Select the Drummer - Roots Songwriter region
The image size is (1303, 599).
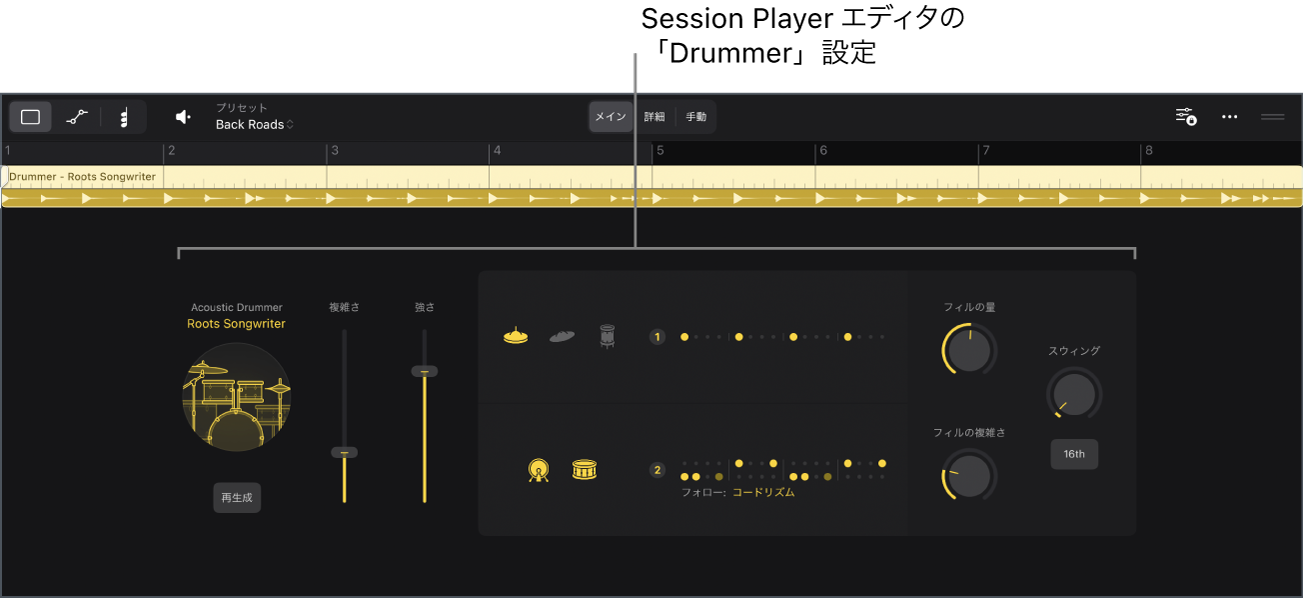pos(651,186)
